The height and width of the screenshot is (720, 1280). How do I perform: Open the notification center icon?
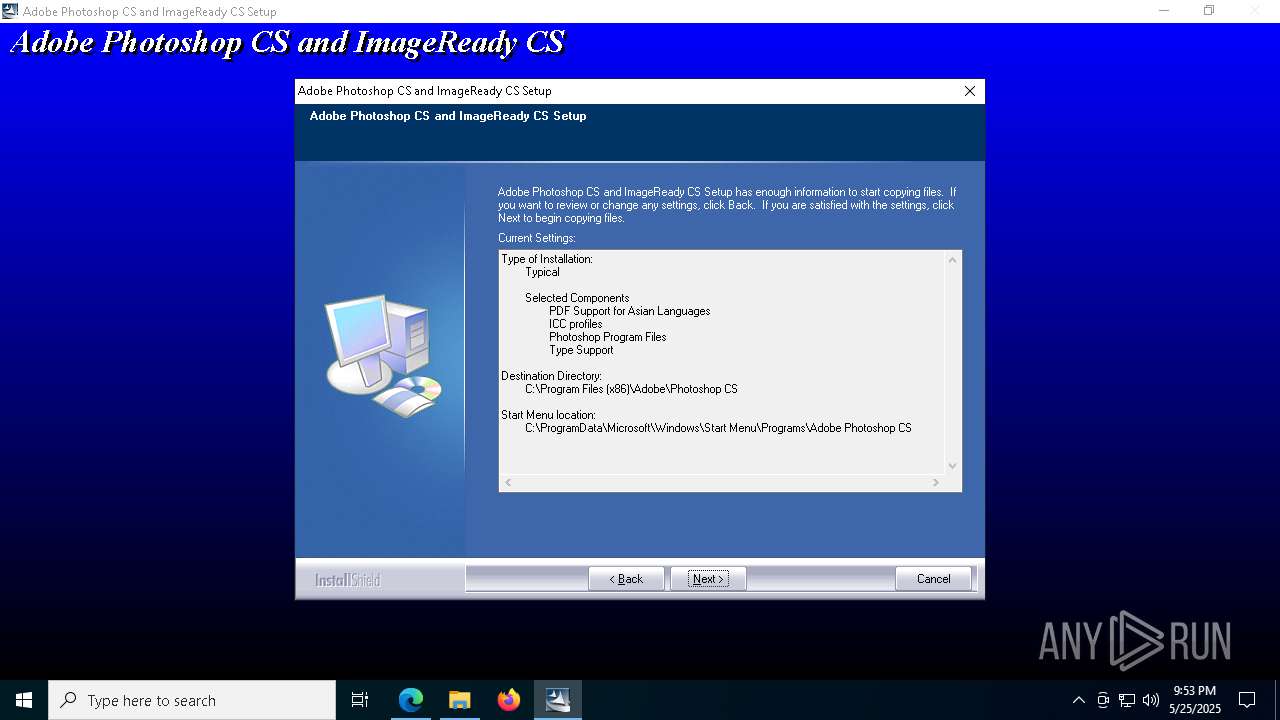pyautogui.click(x=1247, y=700)
